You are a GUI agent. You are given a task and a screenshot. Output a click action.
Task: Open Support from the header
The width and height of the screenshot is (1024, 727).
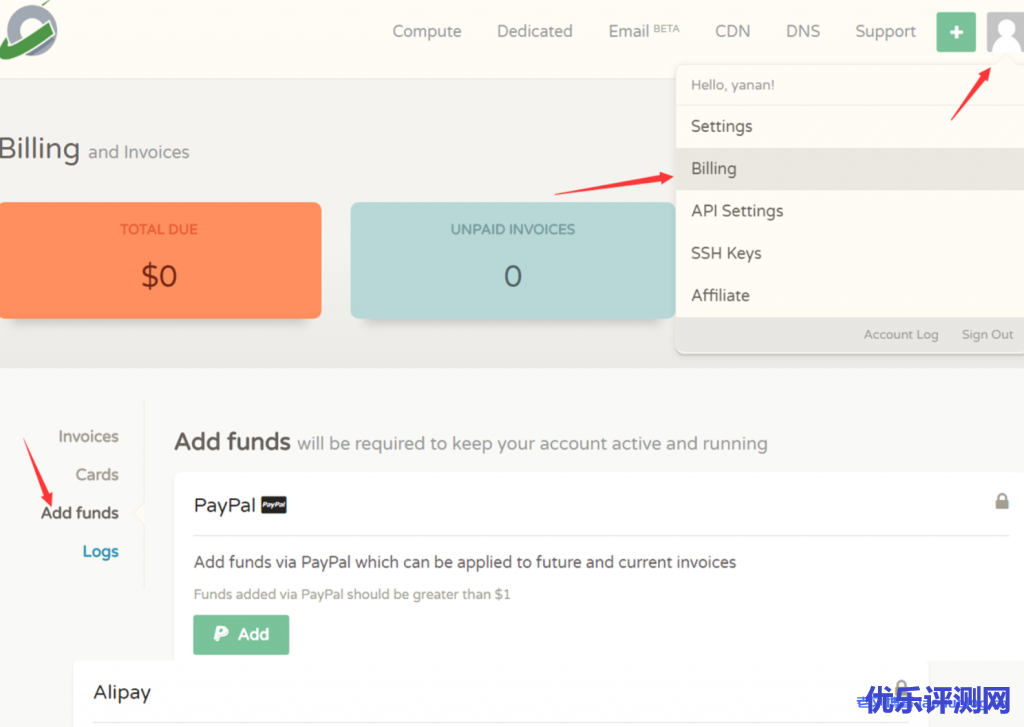click(x=885, y=31)
